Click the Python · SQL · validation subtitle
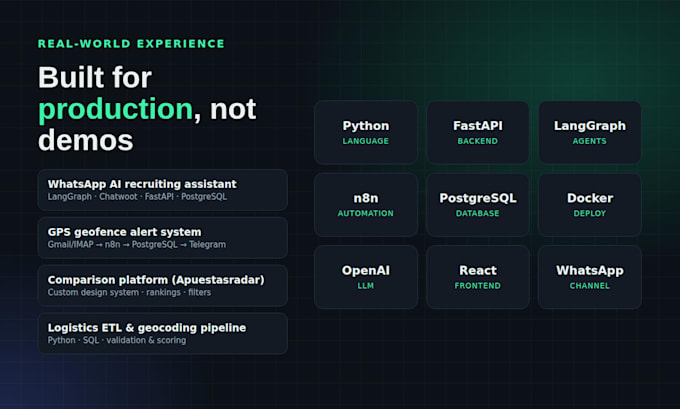Image resolution: width=680 pixels, height=409 pixels. coord(117,340)
